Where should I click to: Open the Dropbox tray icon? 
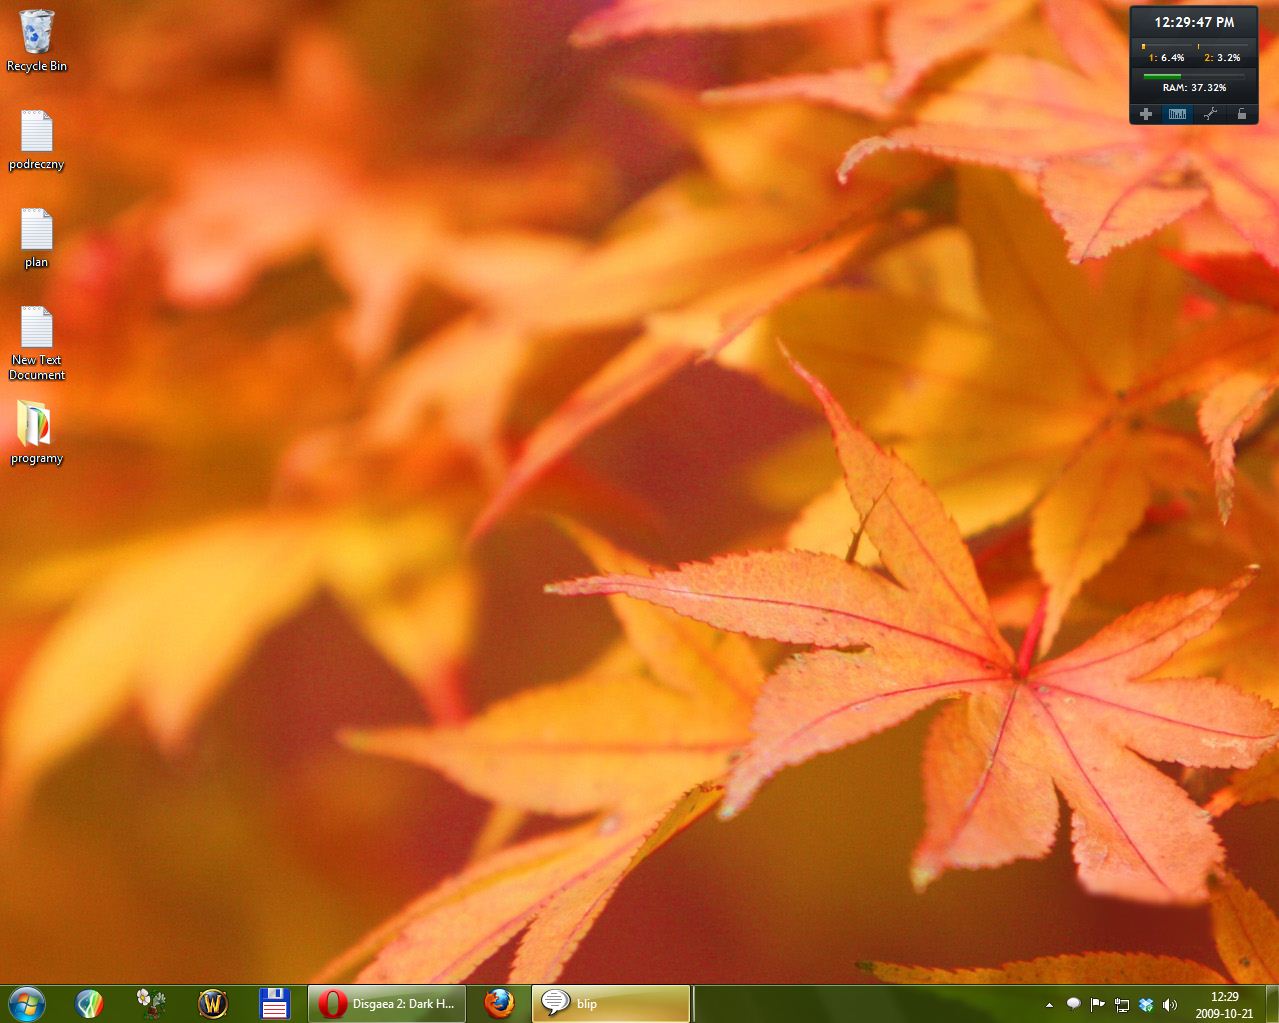(1146, 1005)
